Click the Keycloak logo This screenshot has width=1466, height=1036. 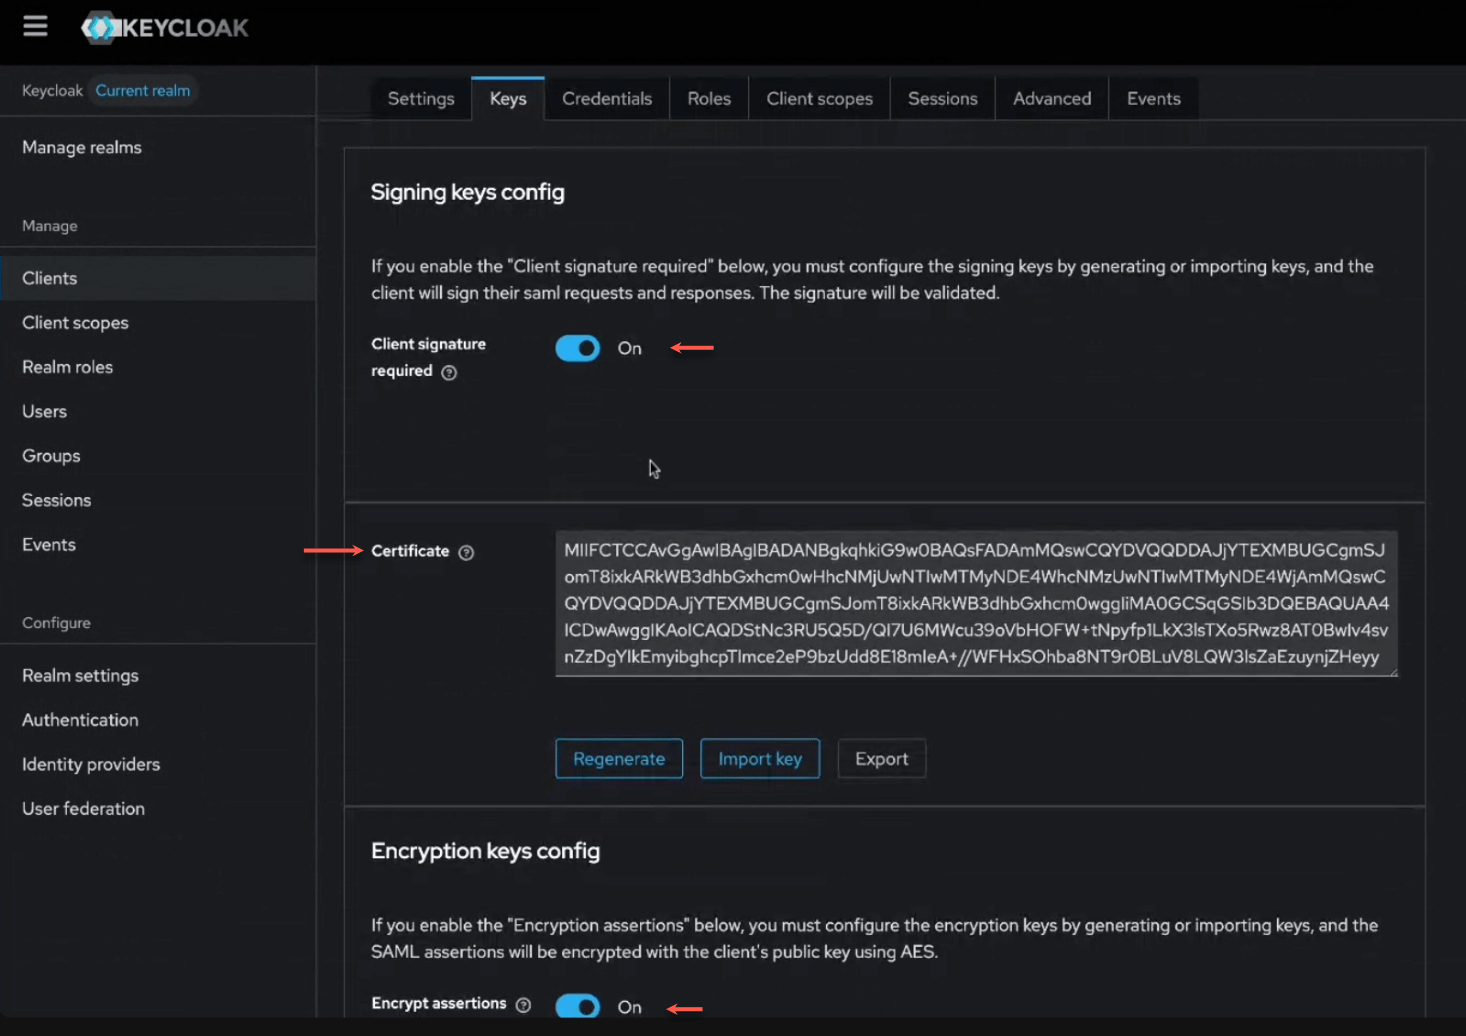point(164,27)
